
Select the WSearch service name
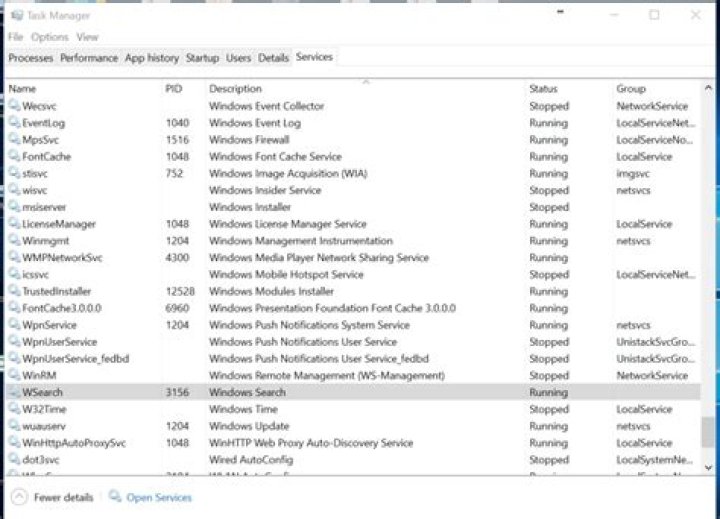pos(42,392)
